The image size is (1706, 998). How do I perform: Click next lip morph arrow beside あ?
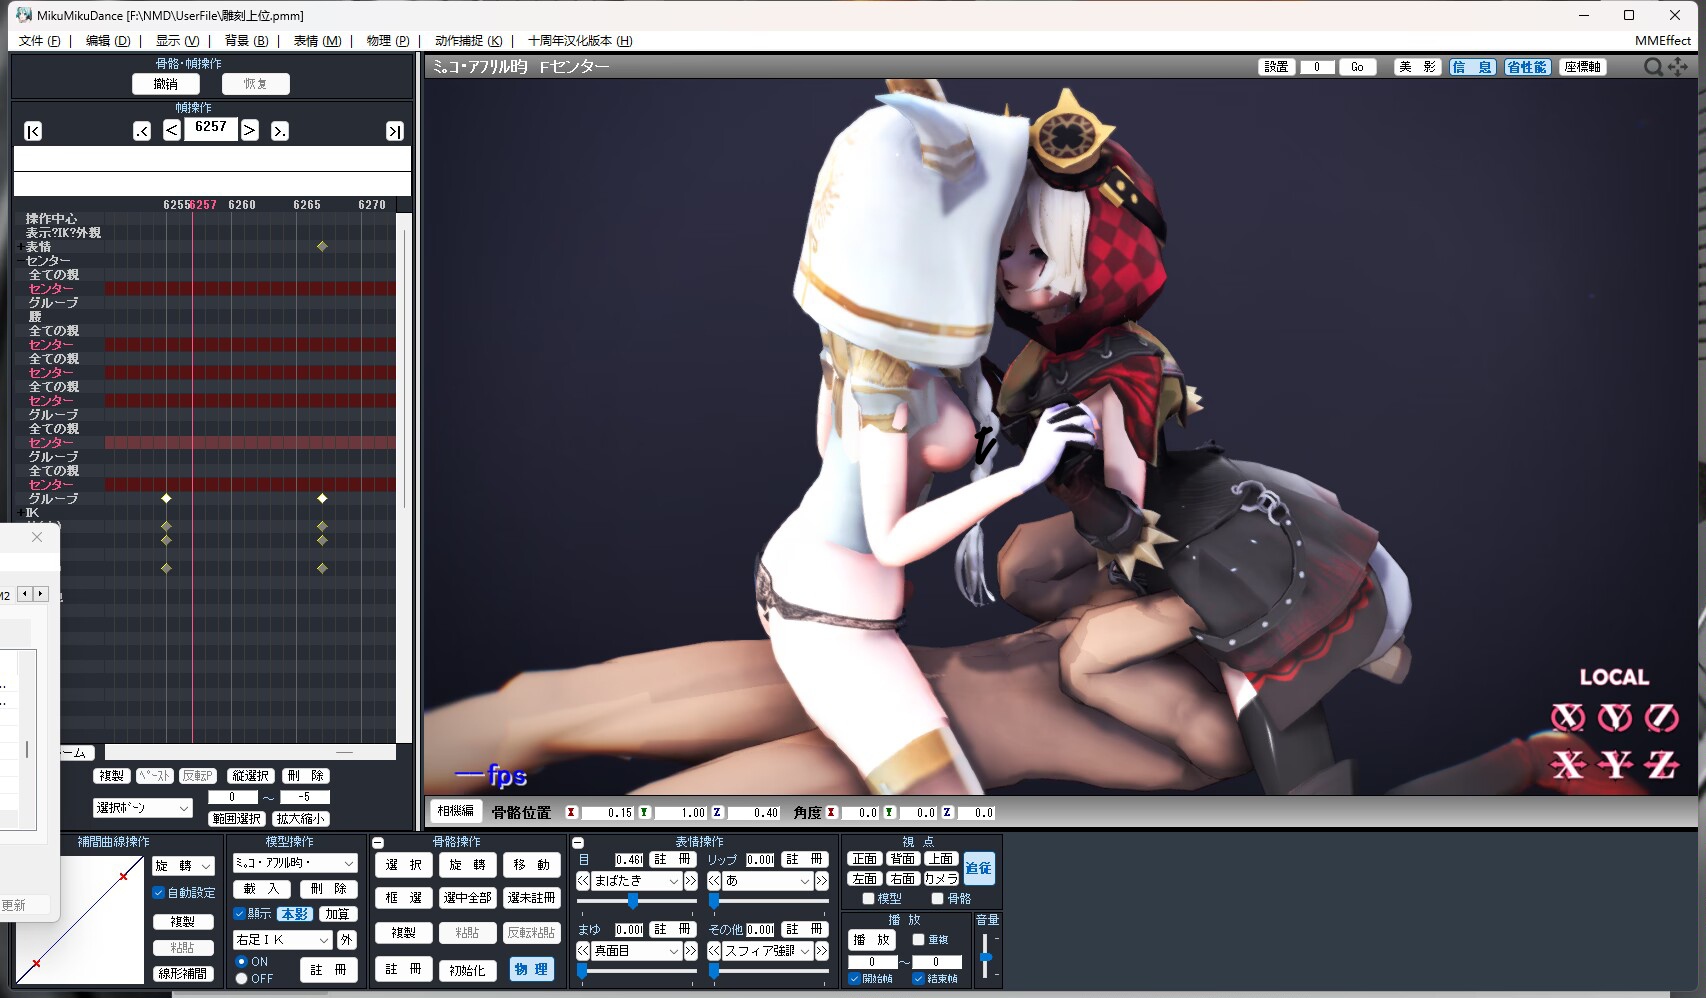(822, 881)
